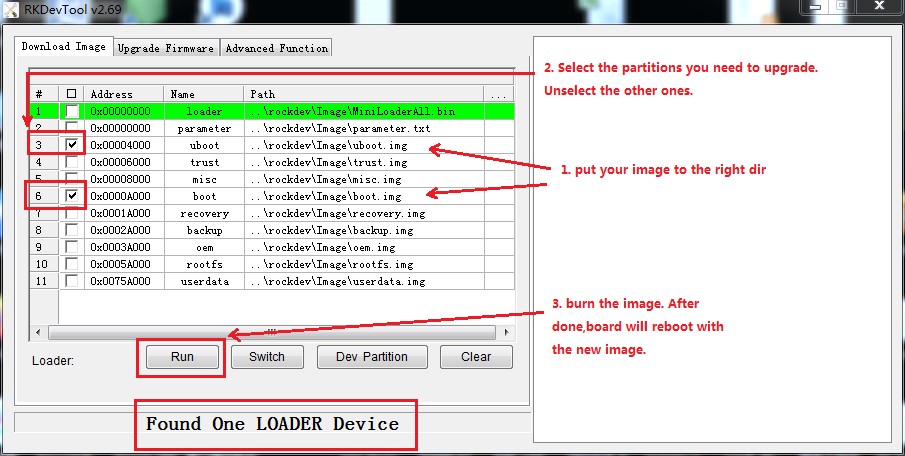The width and height of the screenshot is (905, 456).
Task: Check the rootfs partition checkbox
Action: click(x=72, y=264)
